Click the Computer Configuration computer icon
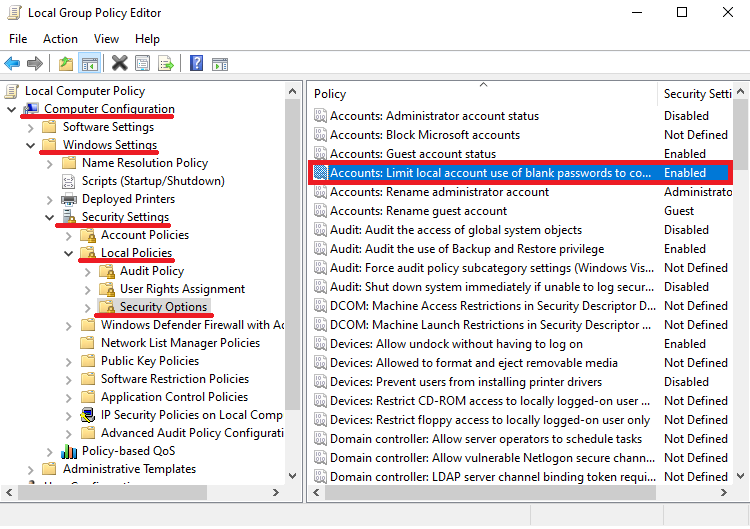 pos(31,109)
